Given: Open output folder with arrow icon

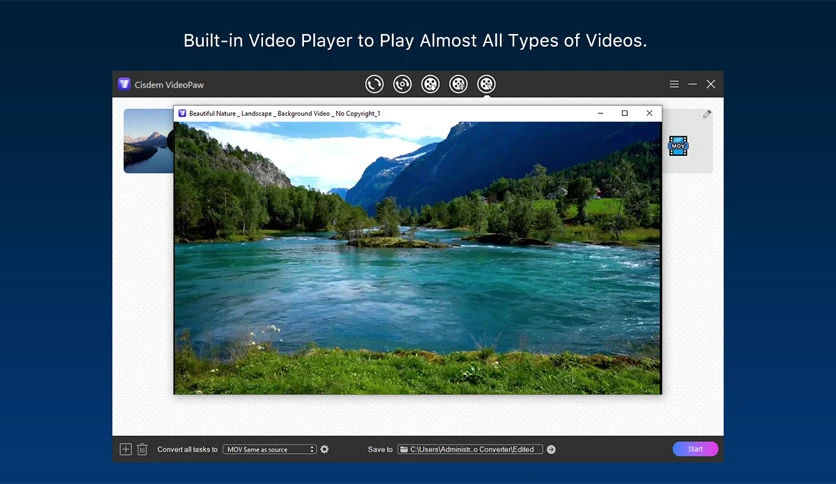Looking at the screenshot, I should click(x=551, y=449).
